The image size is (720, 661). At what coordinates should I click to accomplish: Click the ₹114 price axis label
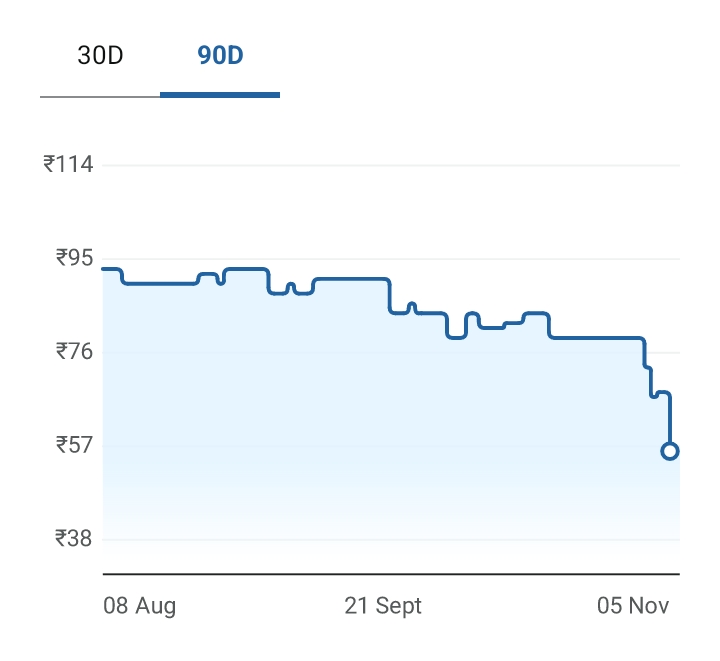point(68,164)
